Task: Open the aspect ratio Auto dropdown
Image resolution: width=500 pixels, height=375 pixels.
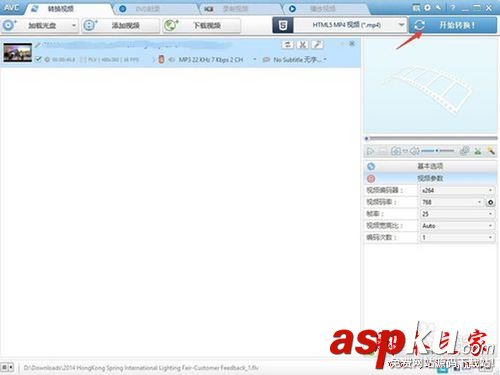Action: tap(457, 226)
